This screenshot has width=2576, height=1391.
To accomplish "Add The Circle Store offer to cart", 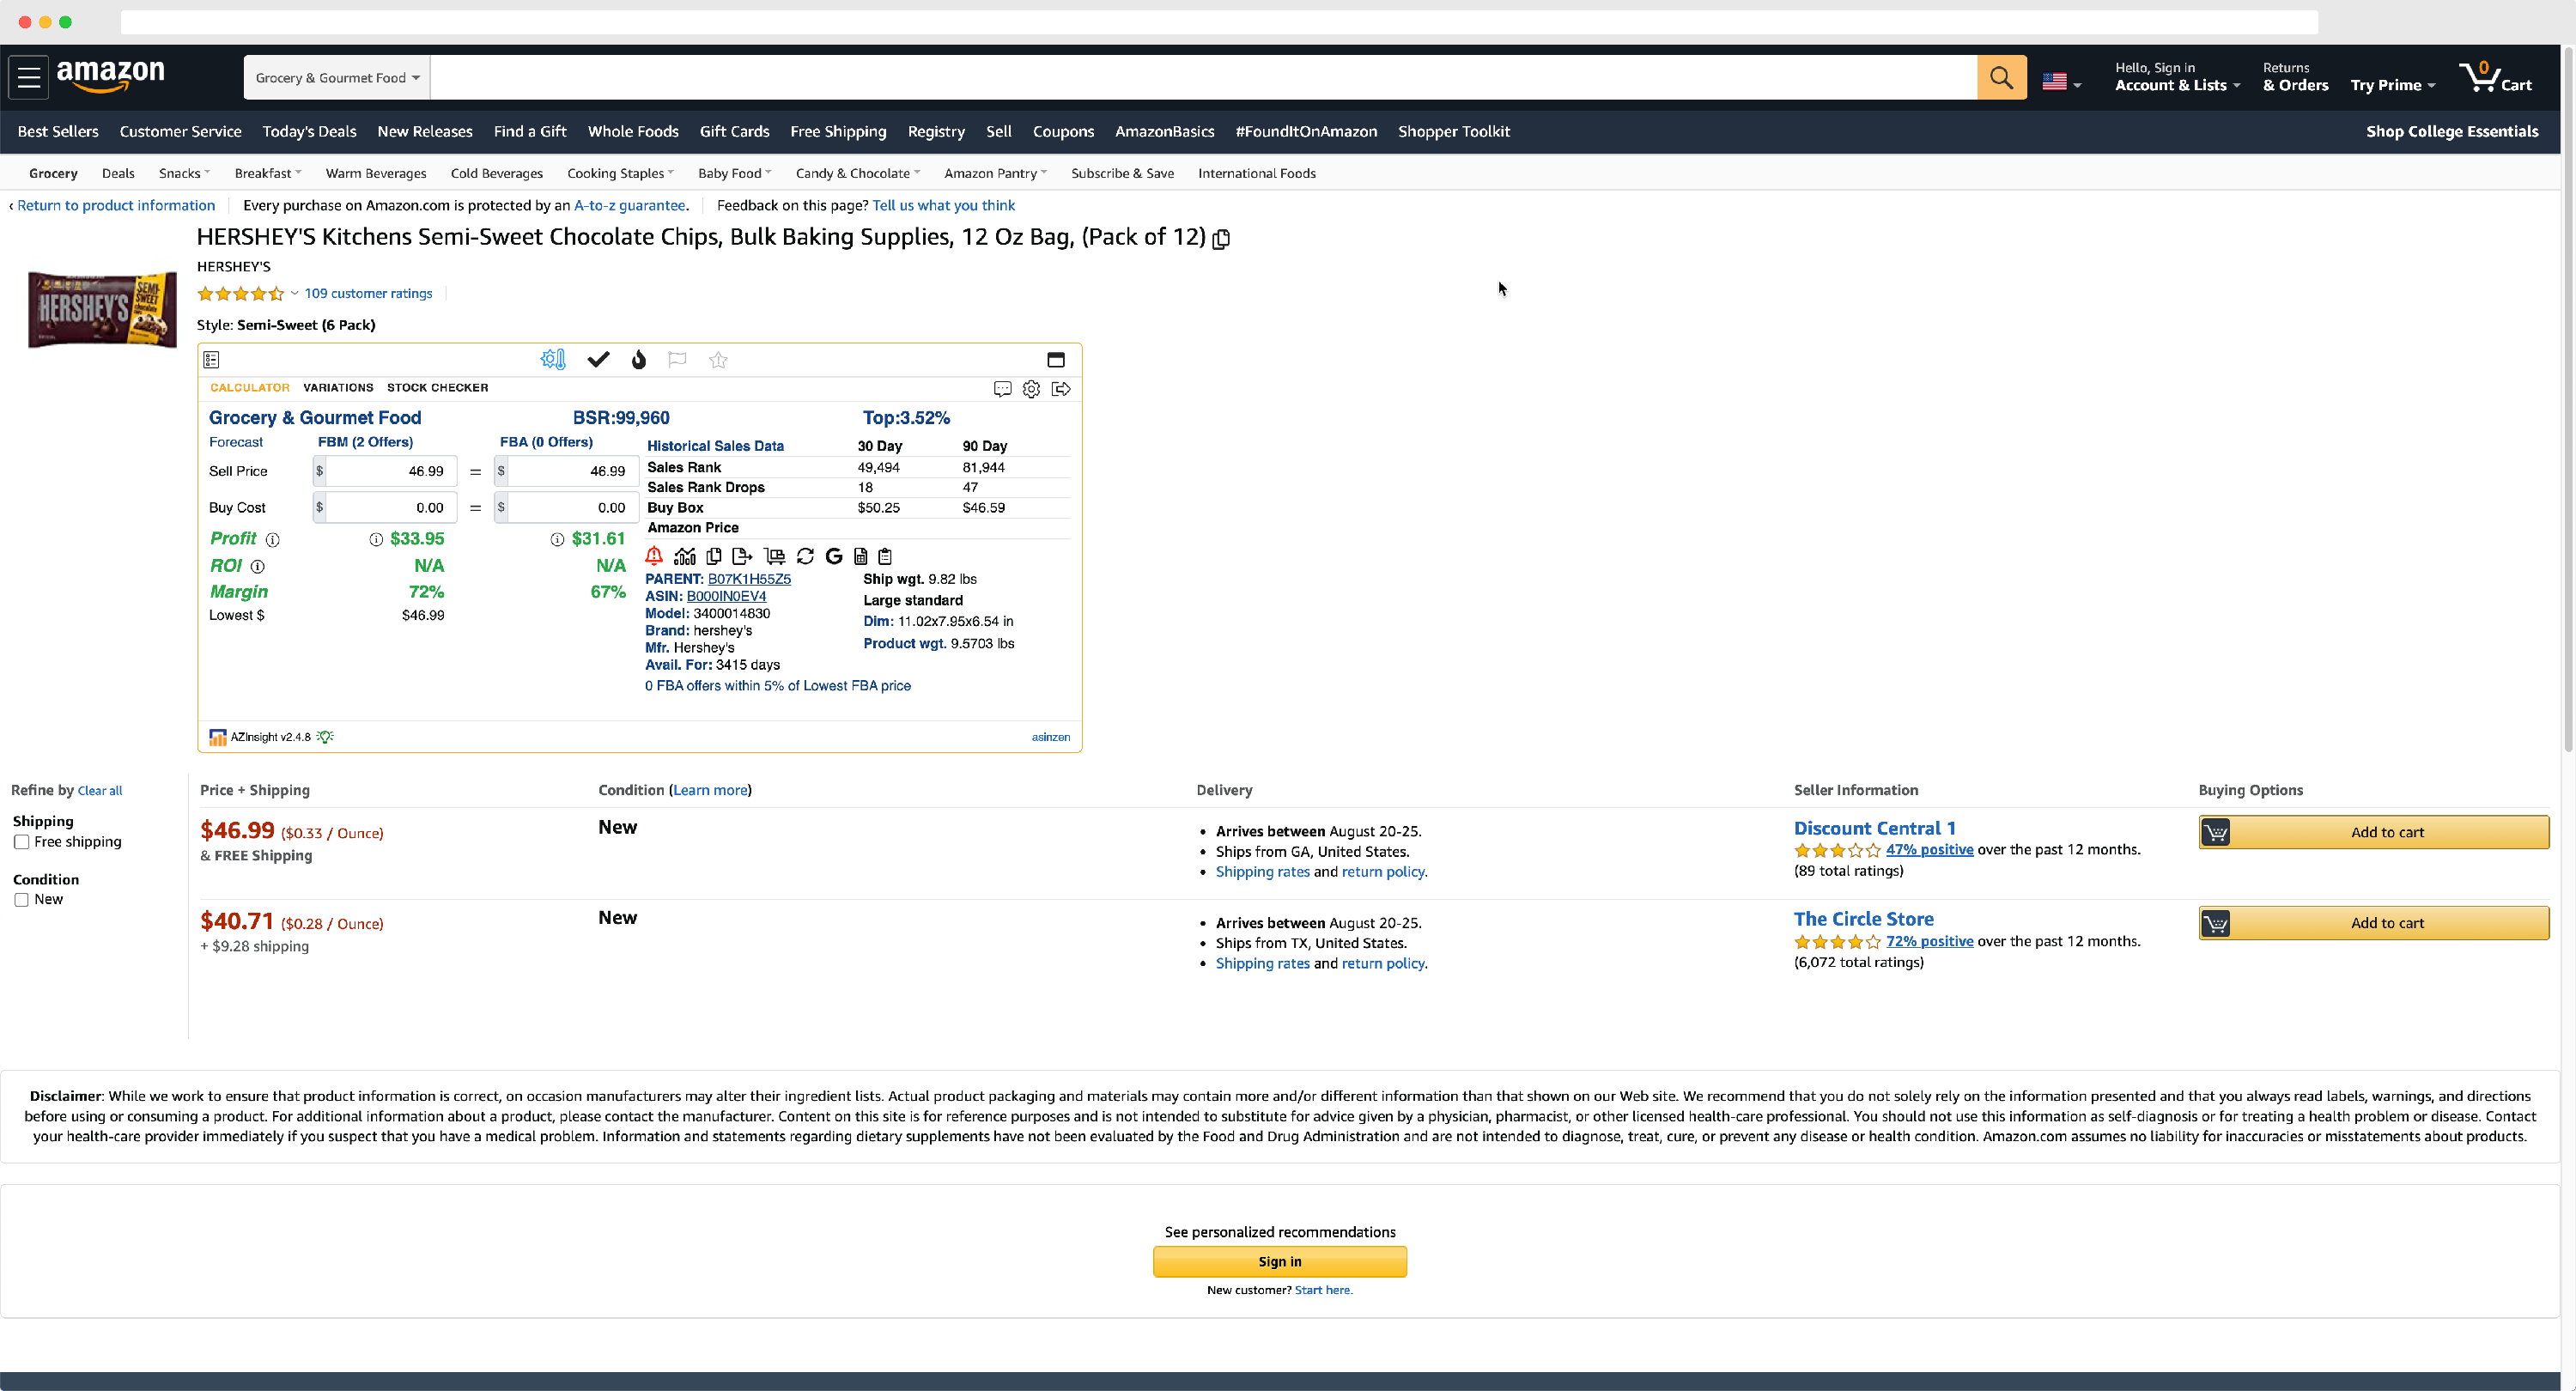I will (x=2373, y=923).
